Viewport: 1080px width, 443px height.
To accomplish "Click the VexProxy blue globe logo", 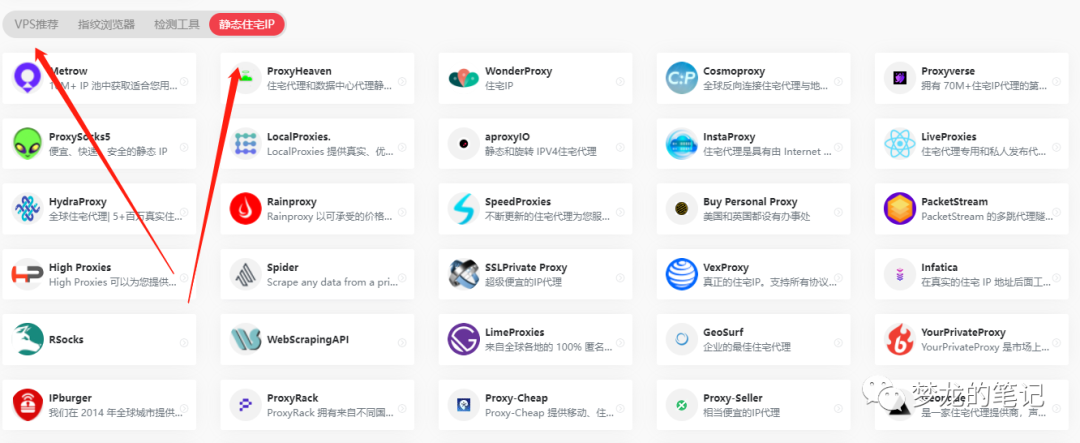I will pyautogui.click(x=682, y=274).
